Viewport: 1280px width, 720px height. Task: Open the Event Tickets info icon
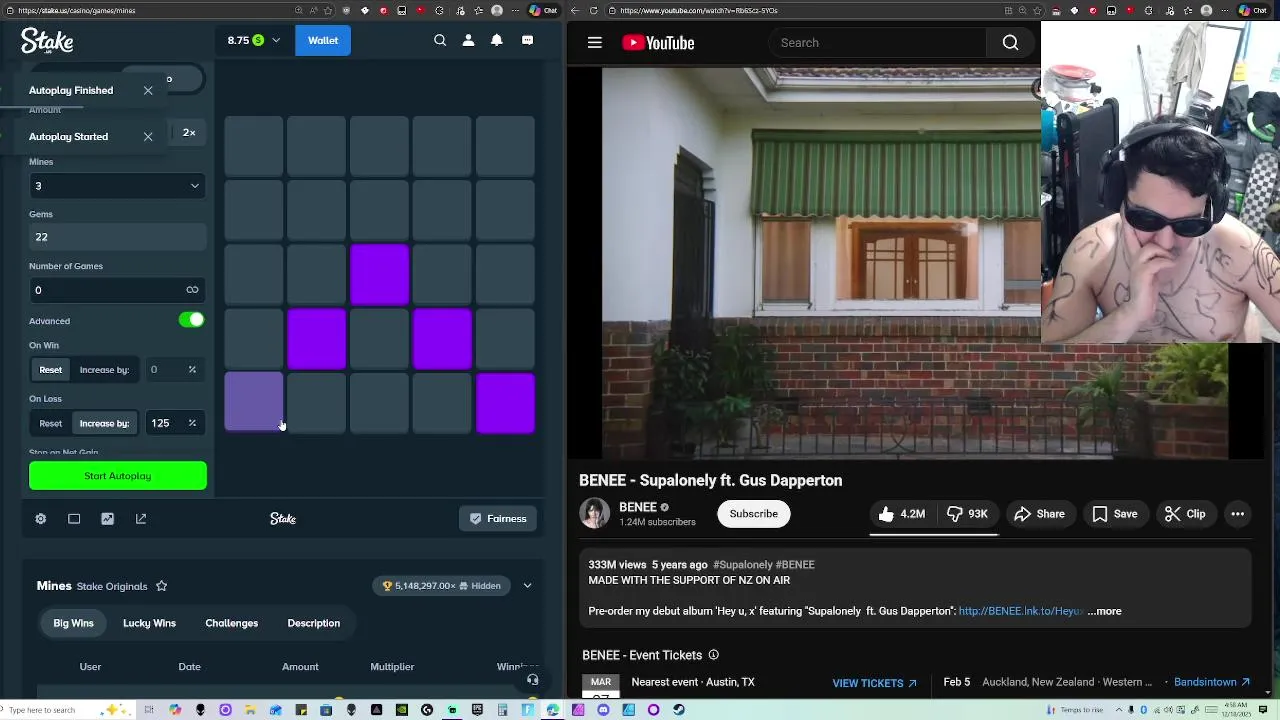pos(714,655)
